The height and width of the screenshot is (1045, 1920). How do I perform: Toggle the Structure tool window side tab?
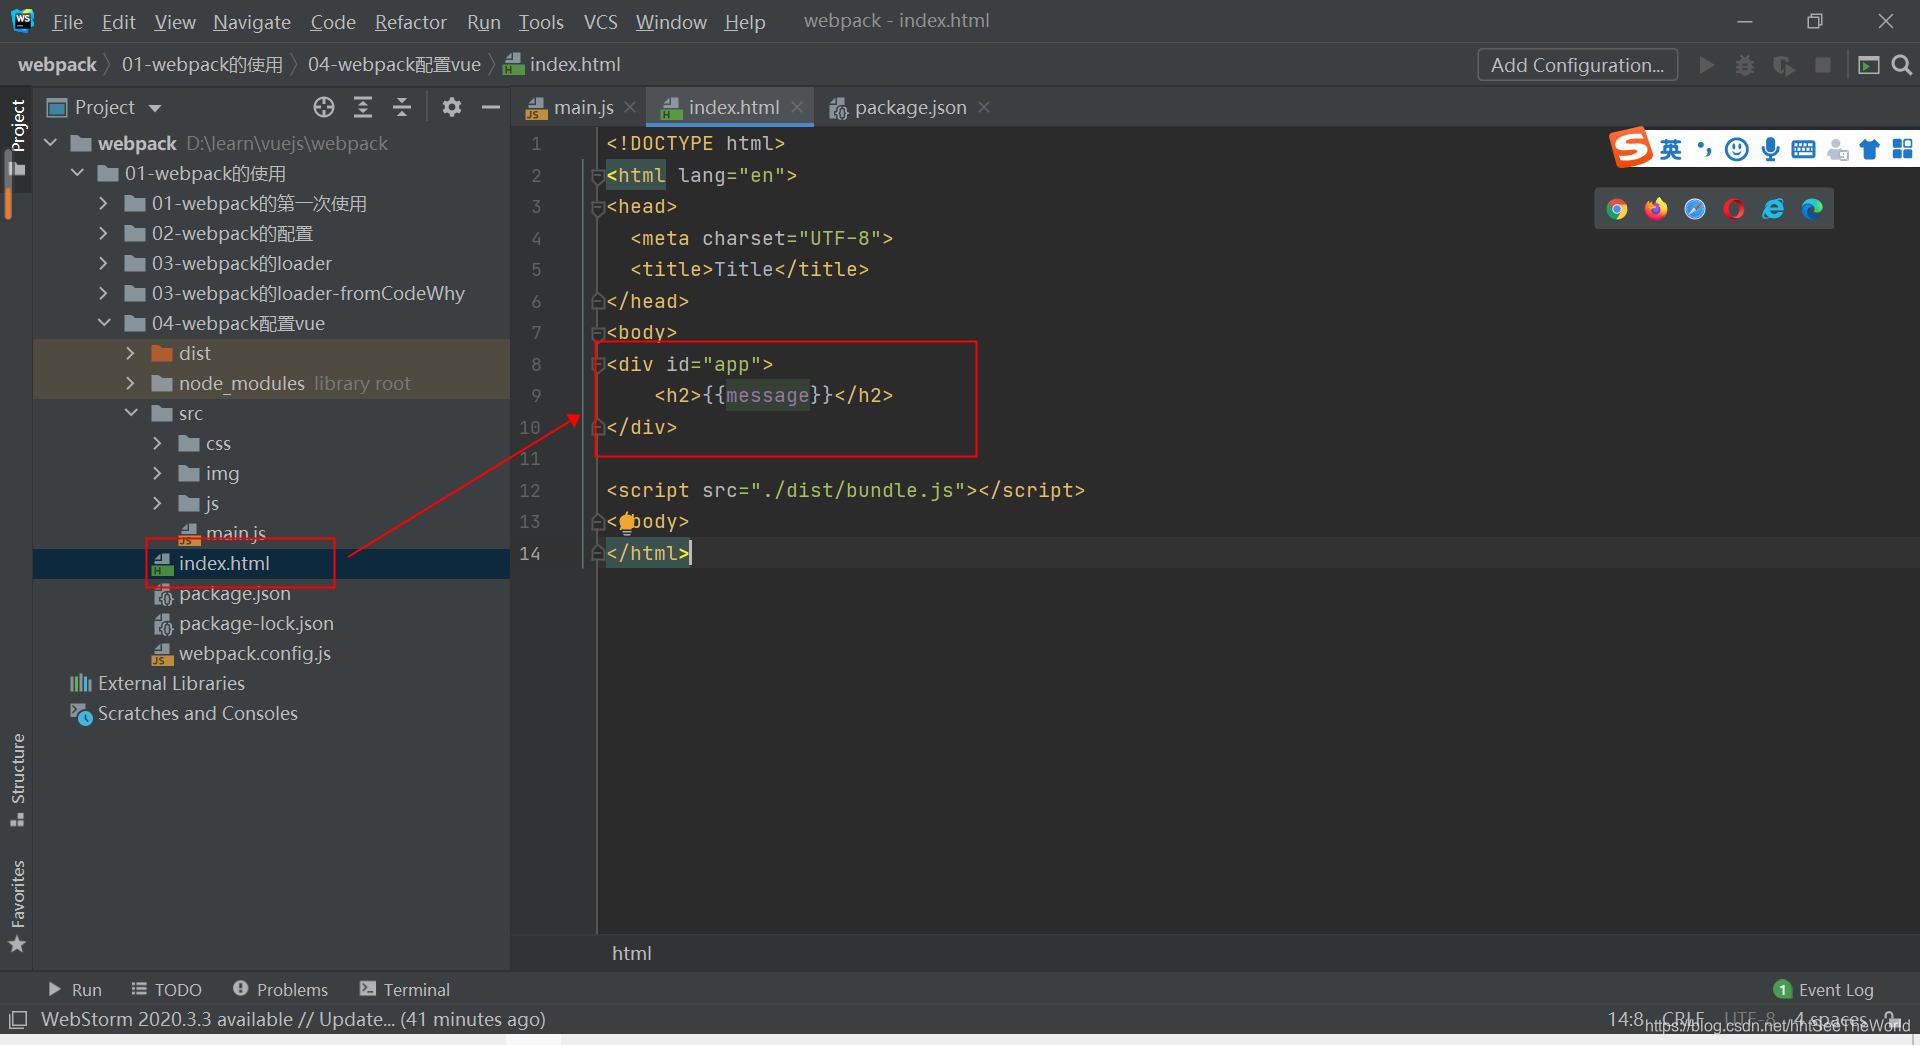17,780
